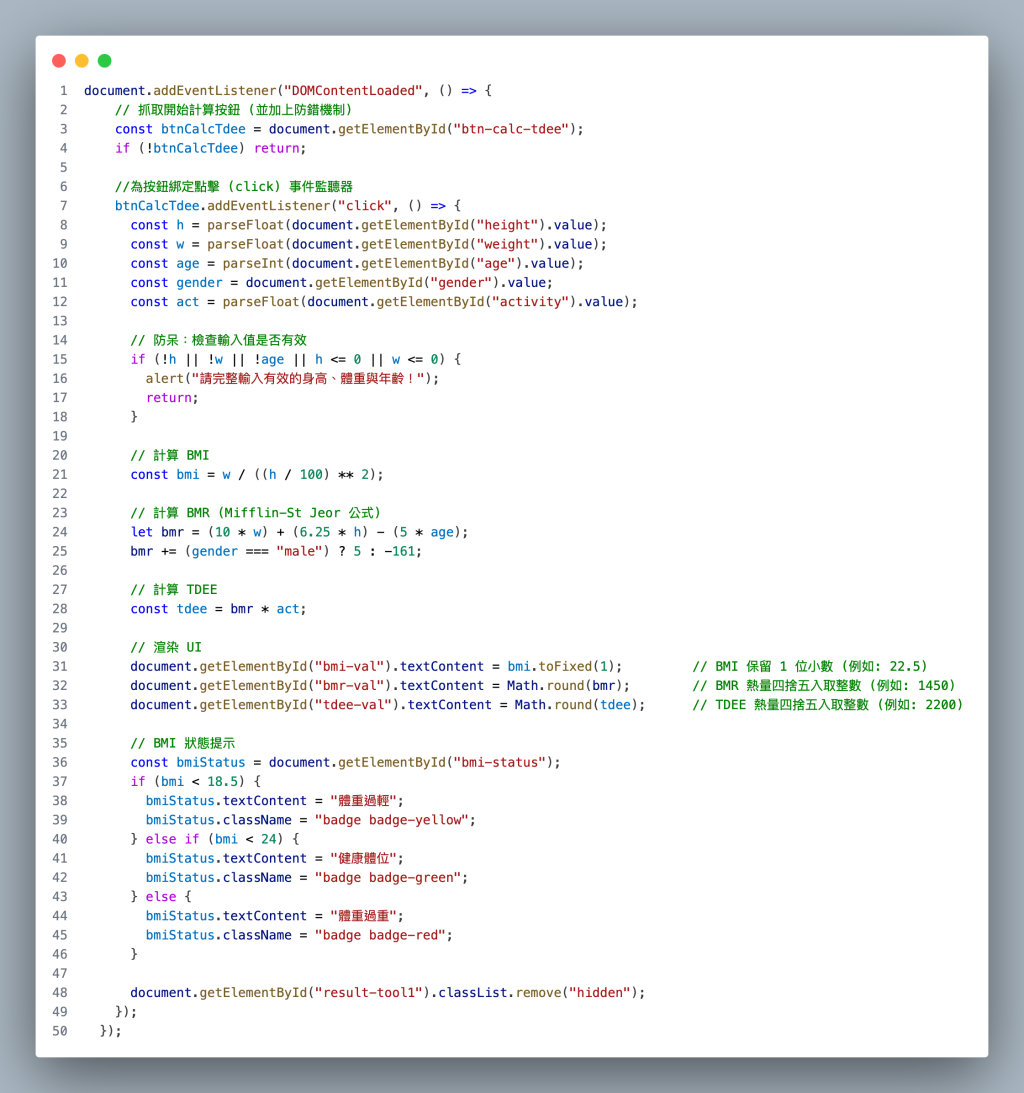Click the parseInt function call
This screenshot has width=1024, height=1093.
pyautogui.click(x=254, y=263)
